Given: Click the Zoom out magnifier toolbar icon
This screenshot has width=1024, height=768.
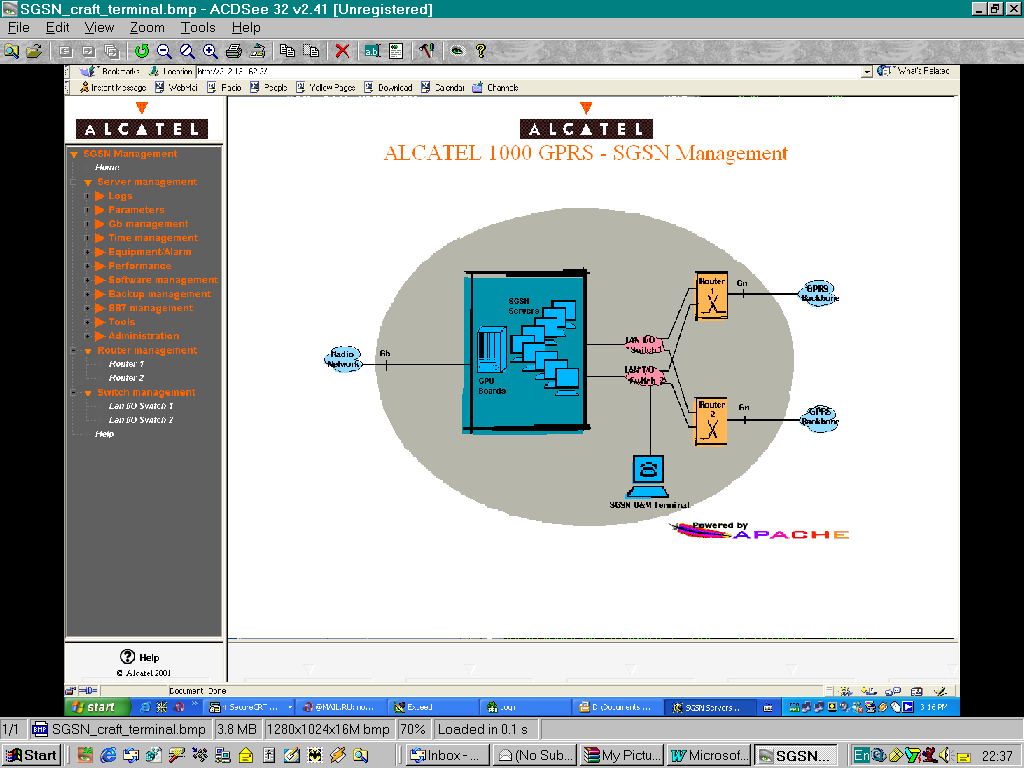Looking at the screenshot, I should coord(164,51).
